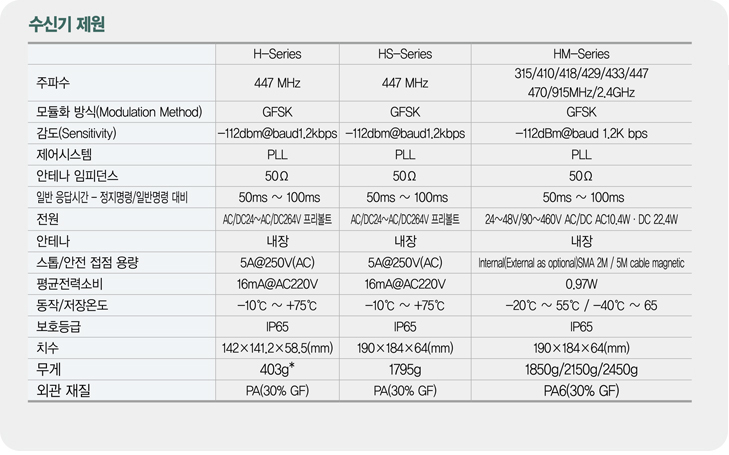Click HM-Series PA6(30% GF) material cell
This screenshot has width=729, height=455.
[x=581, y=391]
